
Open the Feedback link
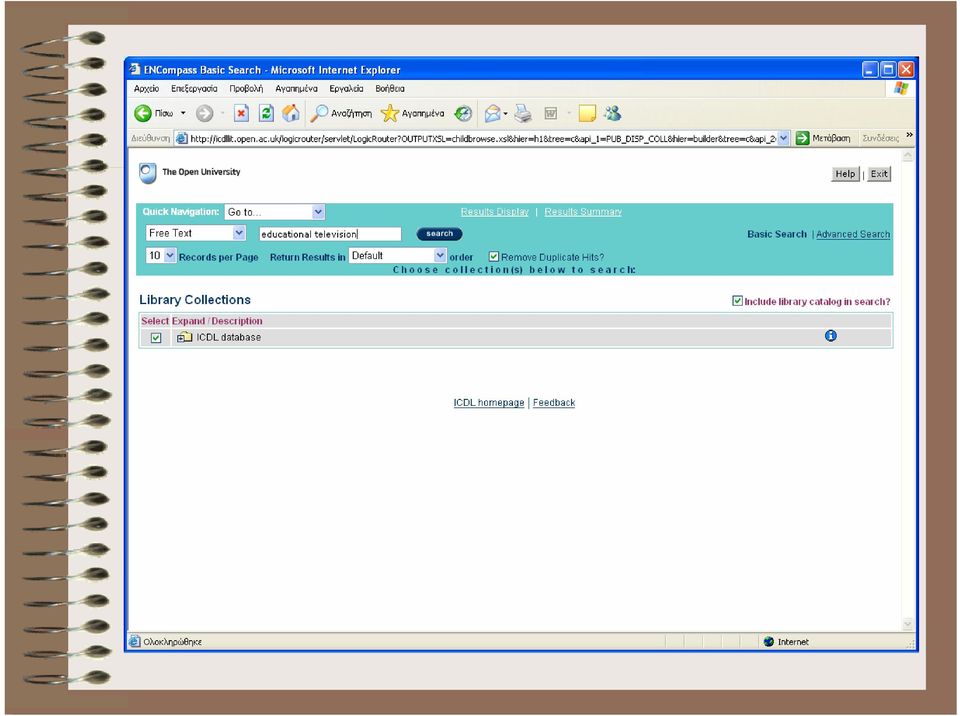[553, 402]
